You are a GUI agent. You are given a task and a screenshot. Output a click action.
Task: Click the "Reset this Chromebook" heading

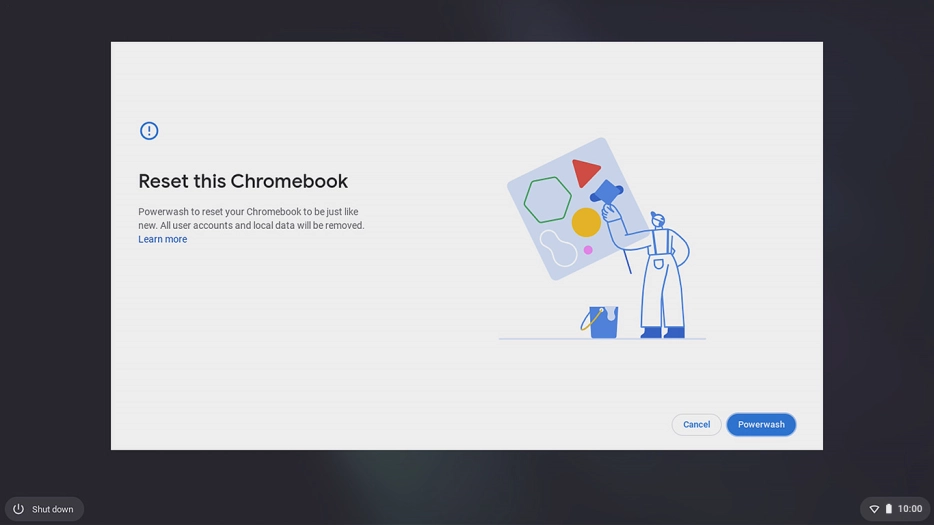[243, 181]
